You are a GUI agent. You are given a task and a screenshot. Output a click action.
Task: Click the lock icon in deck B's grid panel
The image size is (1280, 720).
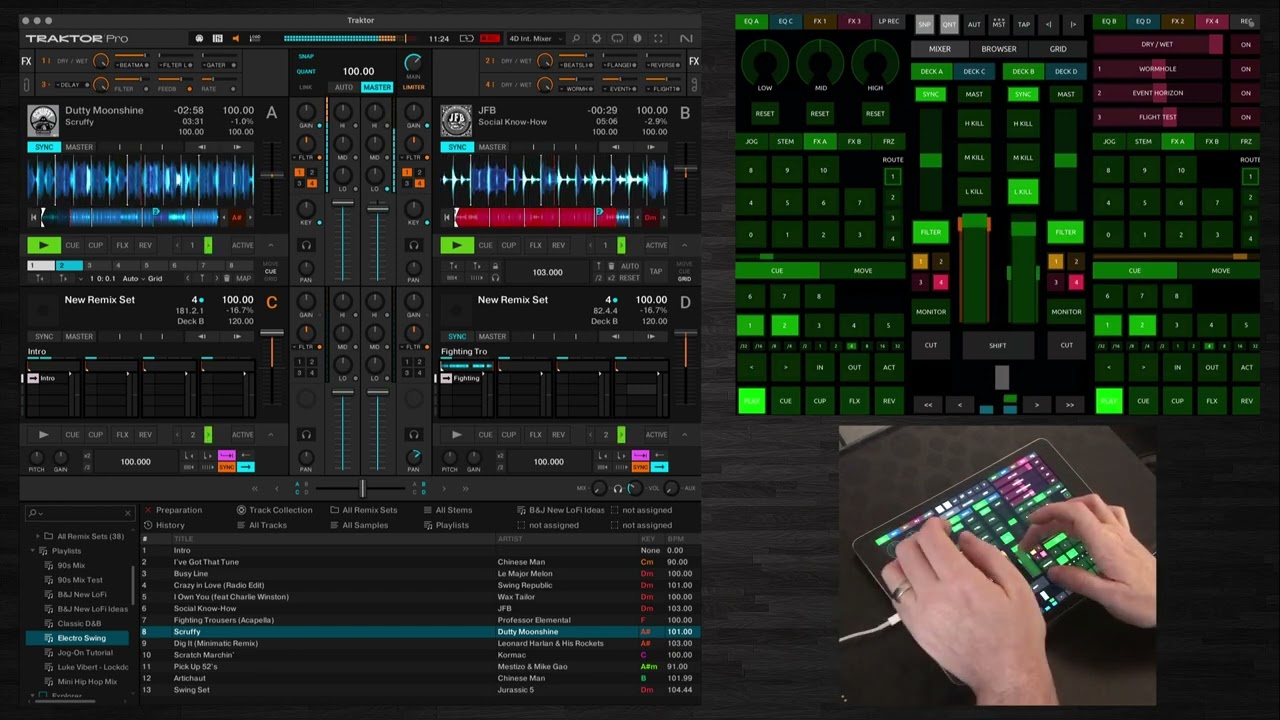(x=494, y=266)
